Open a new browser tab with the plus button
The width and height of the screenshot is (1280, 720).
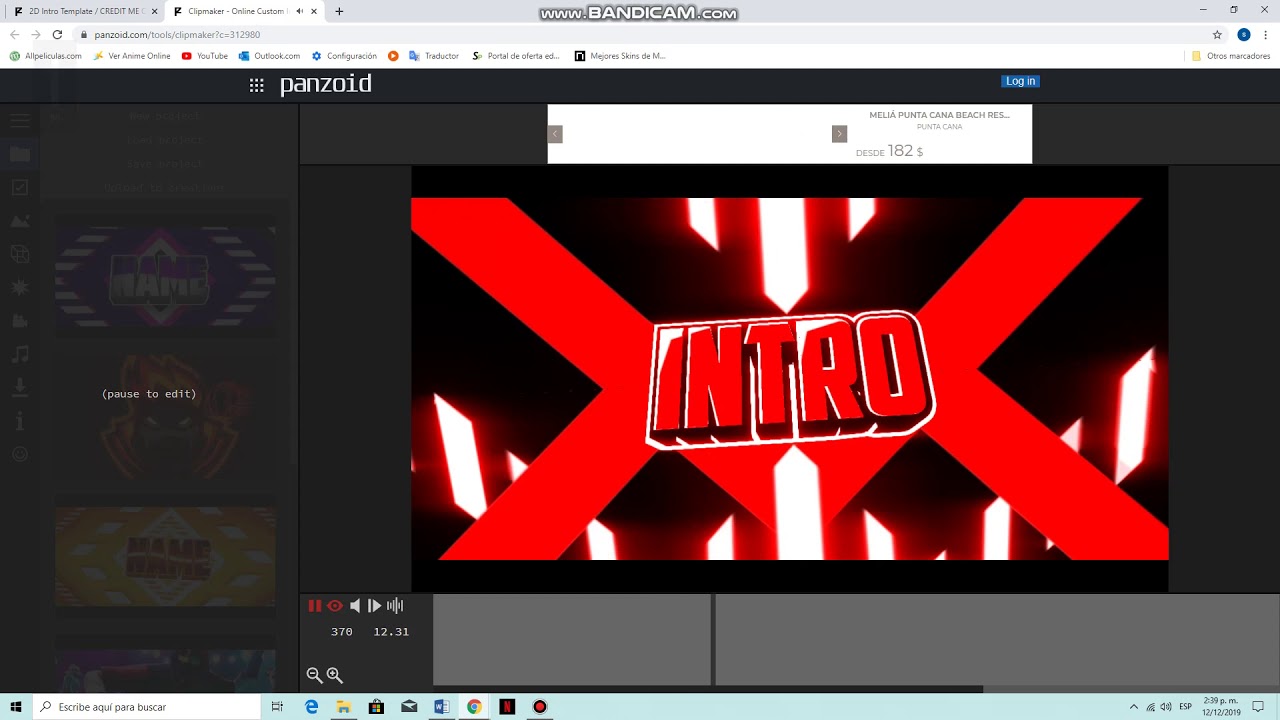tap(339, 11)
